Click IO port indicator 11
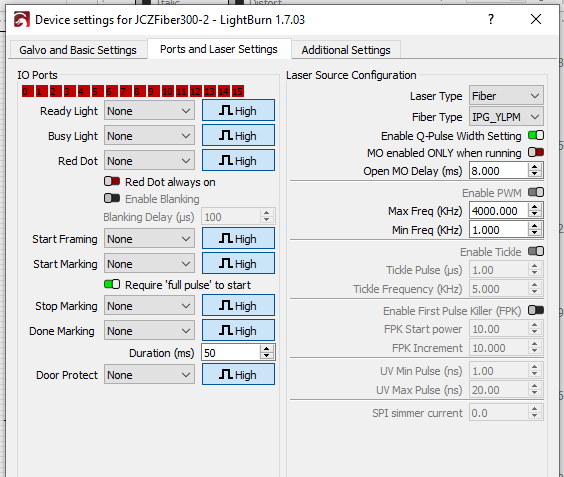Screen dimensions: 564x477 [182, 91]
